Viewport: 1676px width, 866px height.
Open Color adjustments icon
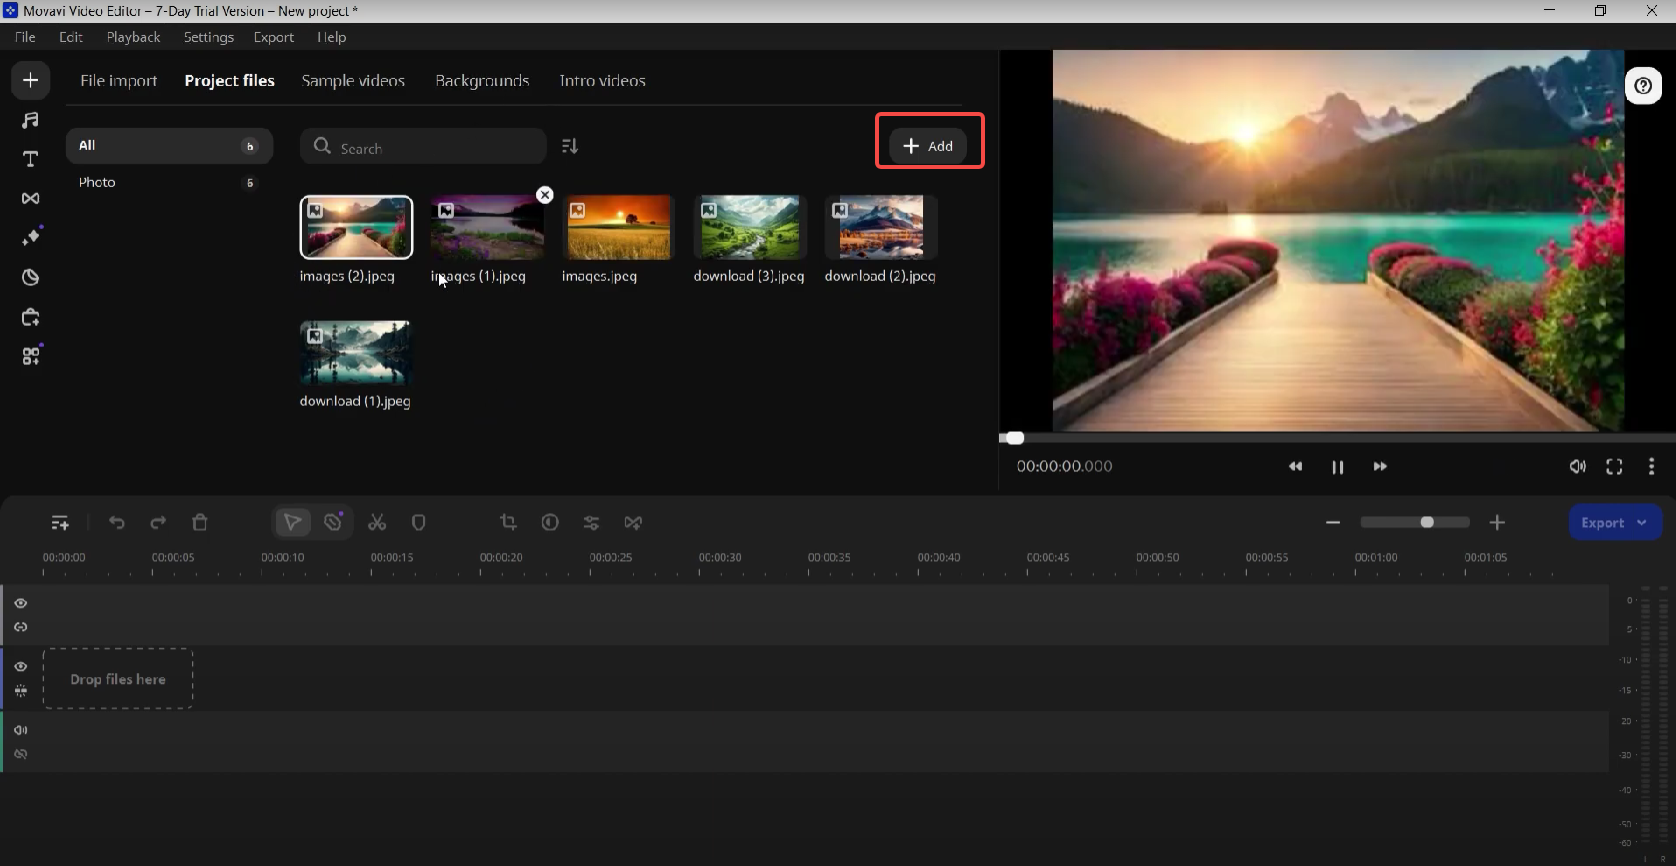[550, 522]
